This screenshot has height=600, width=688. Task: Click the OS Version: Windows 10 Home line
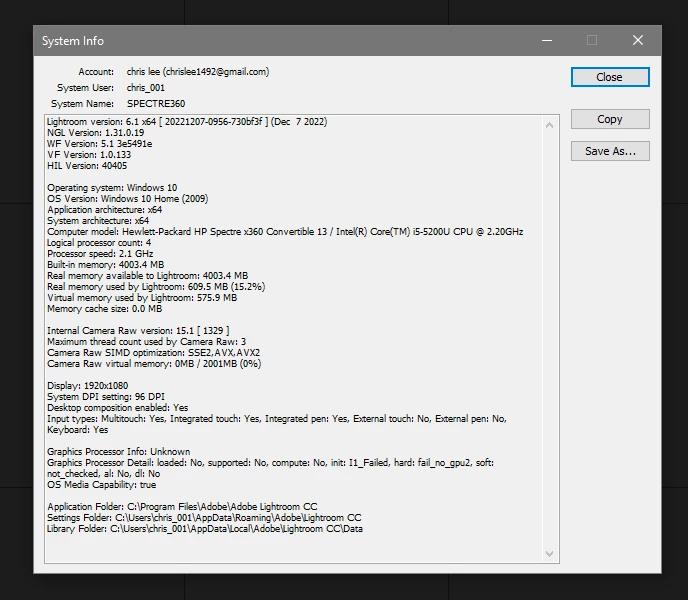(128, 198)
